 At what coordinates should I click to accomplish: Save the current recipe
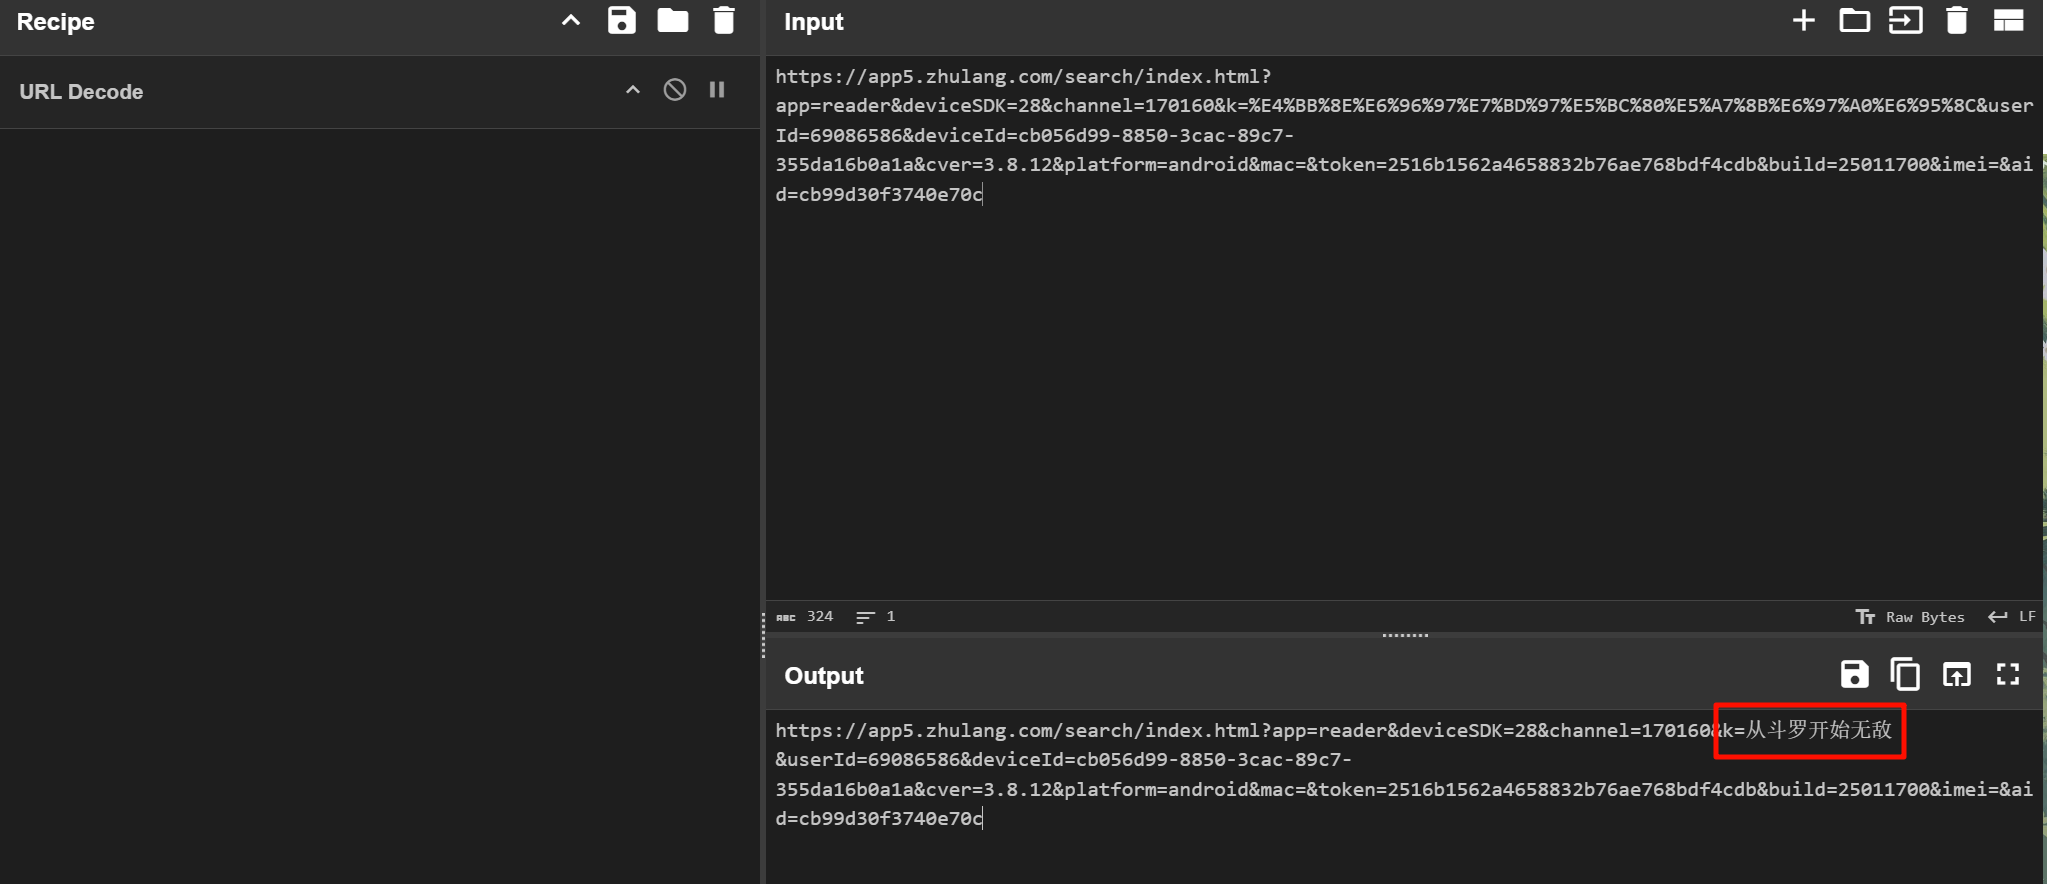coord(621,21)
